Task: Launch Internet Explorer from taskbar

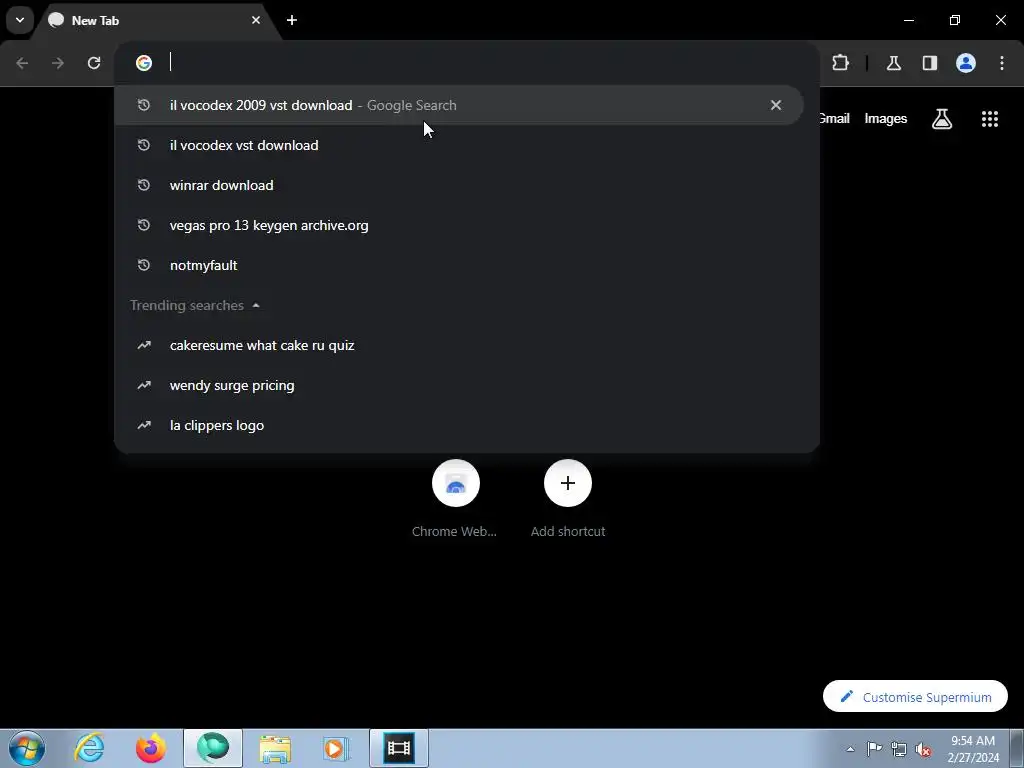Action: tap(89, 748)
